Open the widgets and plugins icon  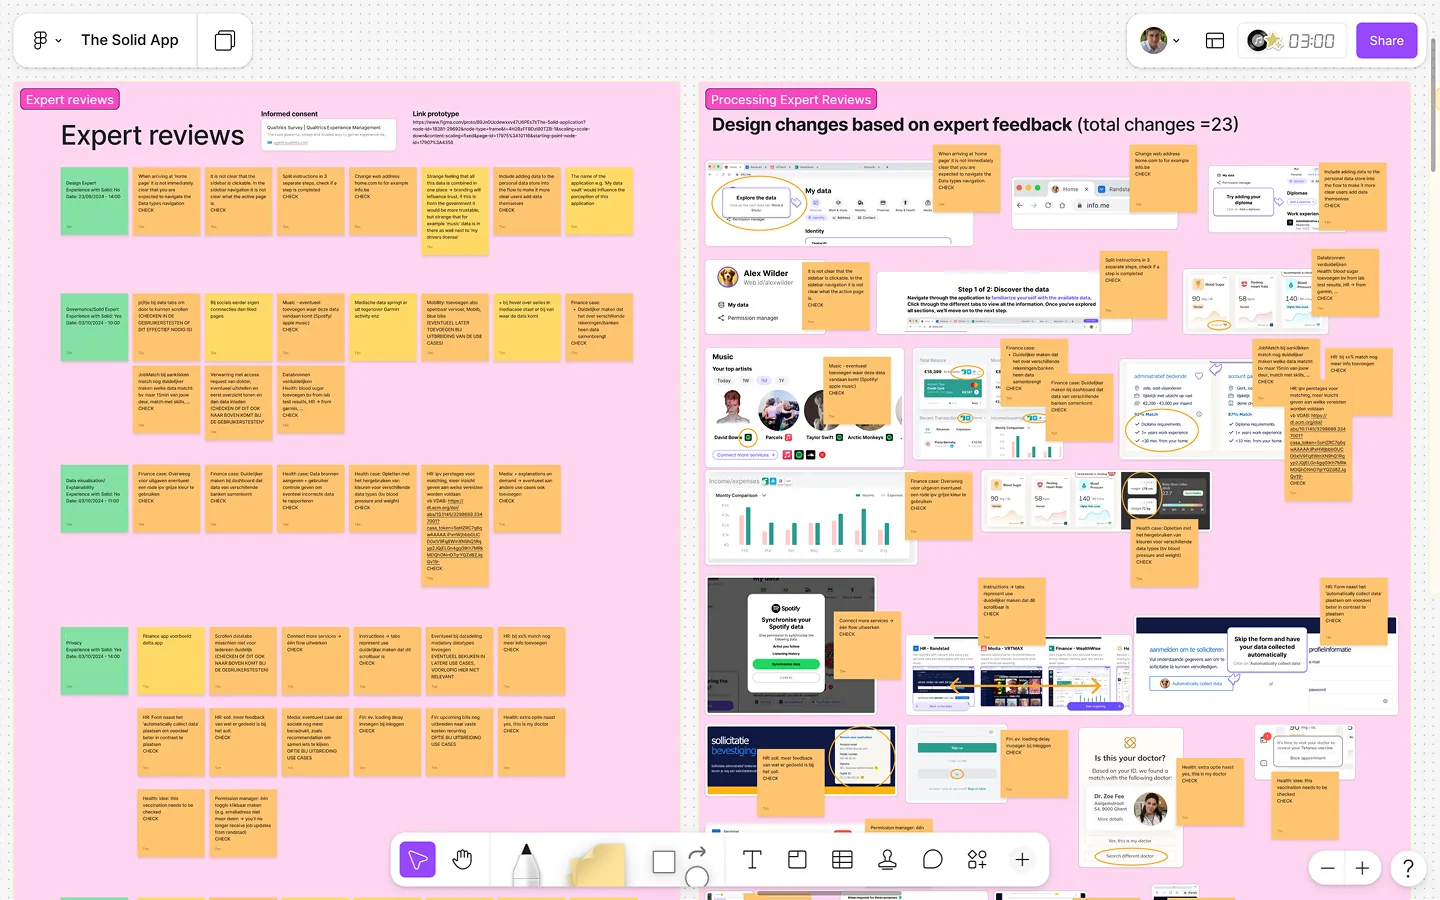tap(977, 860)
